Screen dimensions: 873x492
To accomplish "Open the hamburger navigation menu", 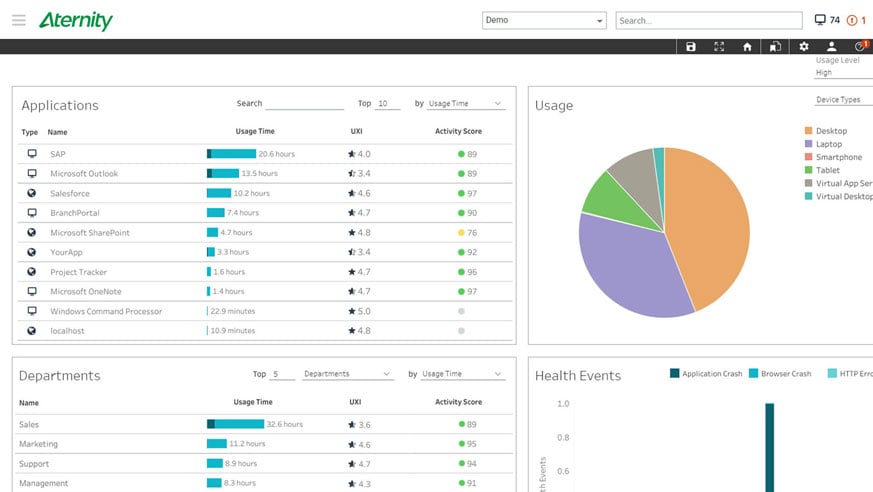I will pyautogui.click(x=19, y=21).
